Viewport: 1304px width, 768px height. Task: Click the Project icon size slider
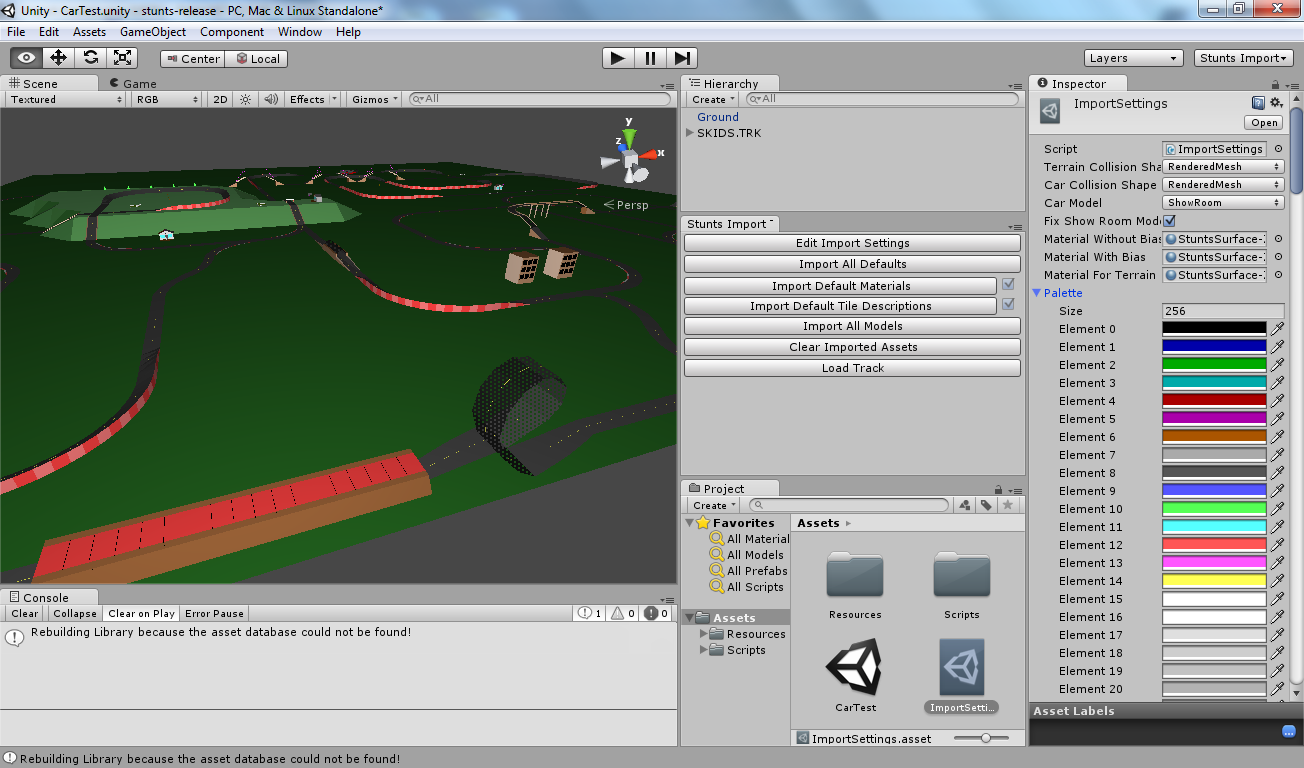pyautogui.click(x=981, y=738)
